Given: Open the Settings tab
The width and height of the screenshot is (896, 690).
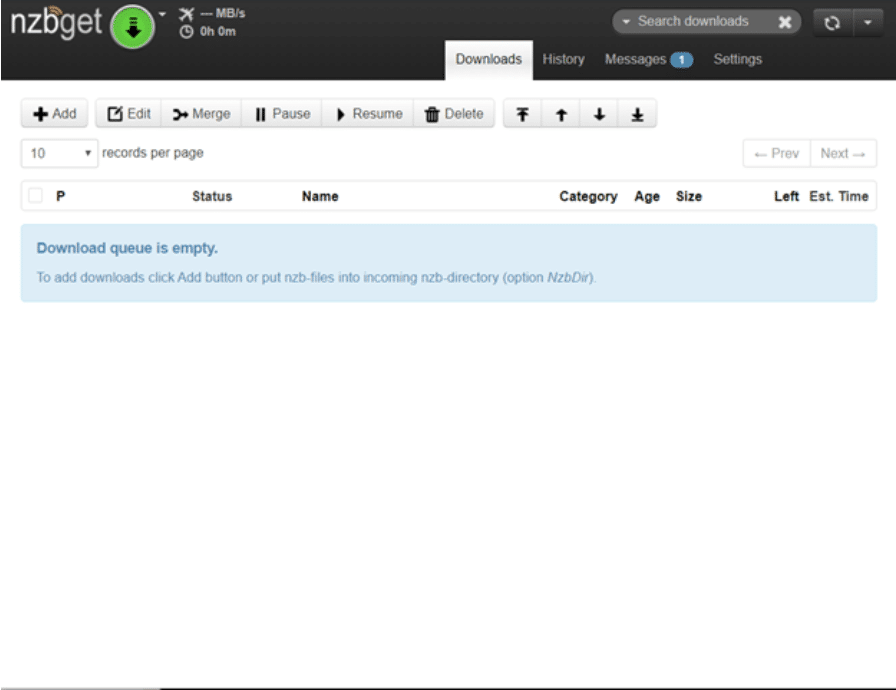Looking at the screenshot, I should [737, 59].
